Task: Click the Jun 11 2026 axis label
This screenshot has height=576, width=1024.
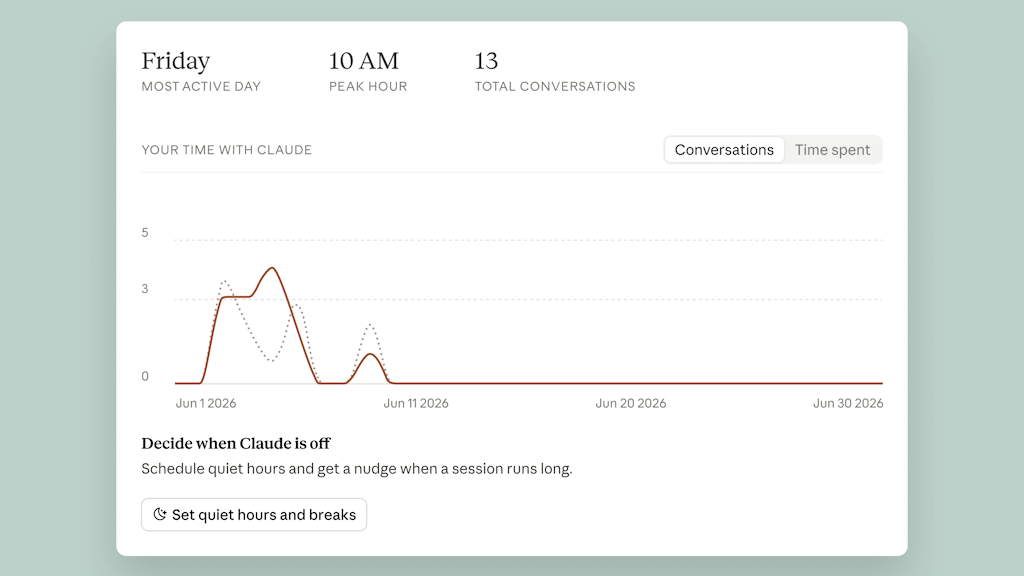Action: [416, 403]
